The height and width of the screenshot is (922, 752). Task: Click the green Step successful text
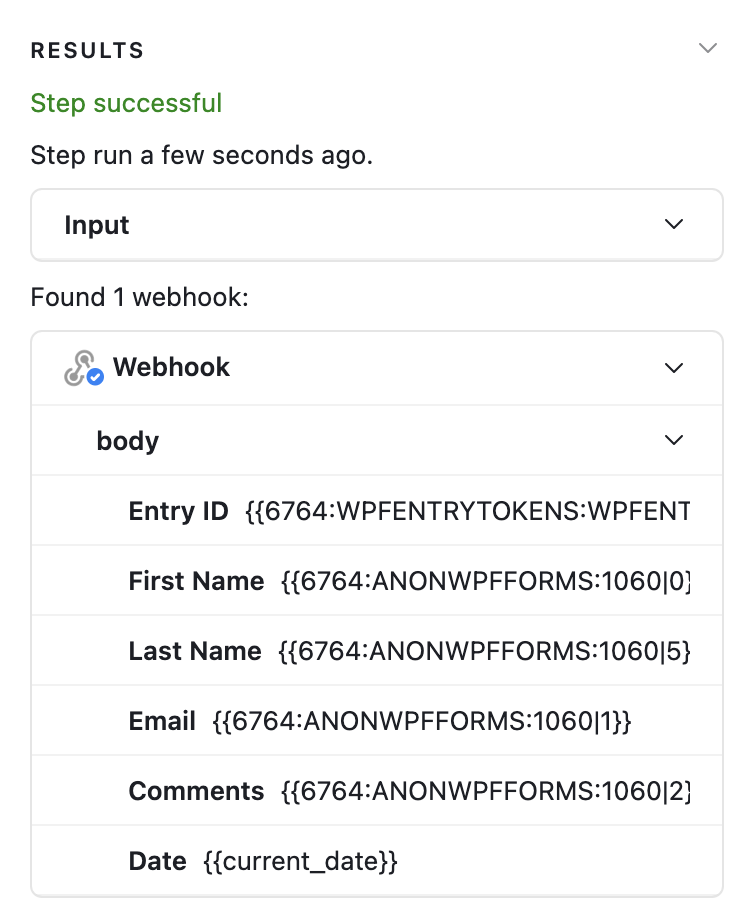tap(126, 103)
